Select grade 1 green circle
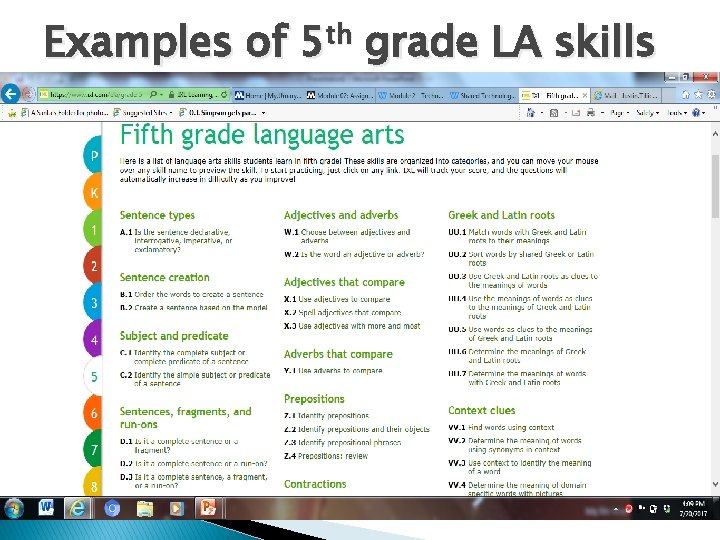The height and width of the screenshot is (540, 720). pyautogui.click(x=93, y=229)
